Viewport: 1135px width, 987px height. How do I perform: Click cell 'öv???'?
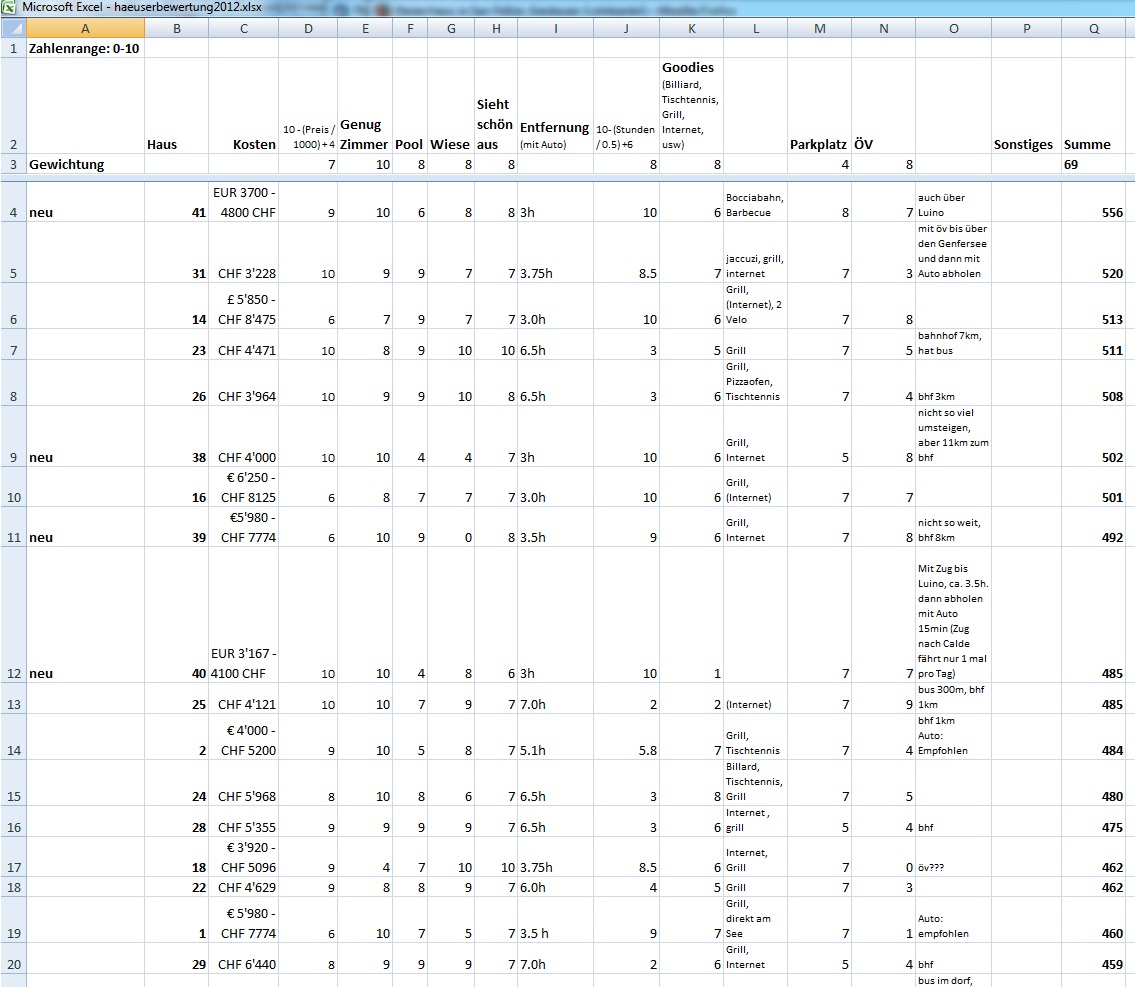(953, 857)
